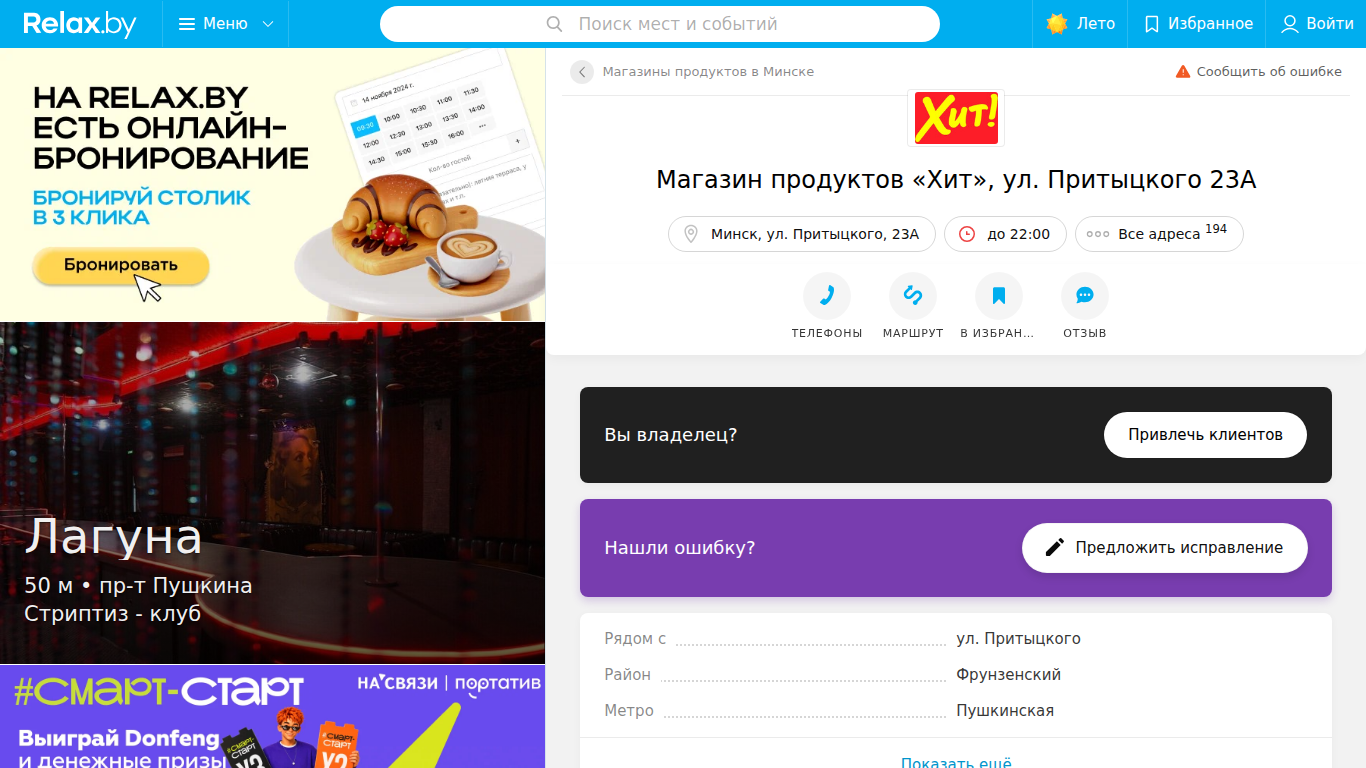
Task: Click the store title Магазин продуктов «Хит»
Action: click(956, 180)
